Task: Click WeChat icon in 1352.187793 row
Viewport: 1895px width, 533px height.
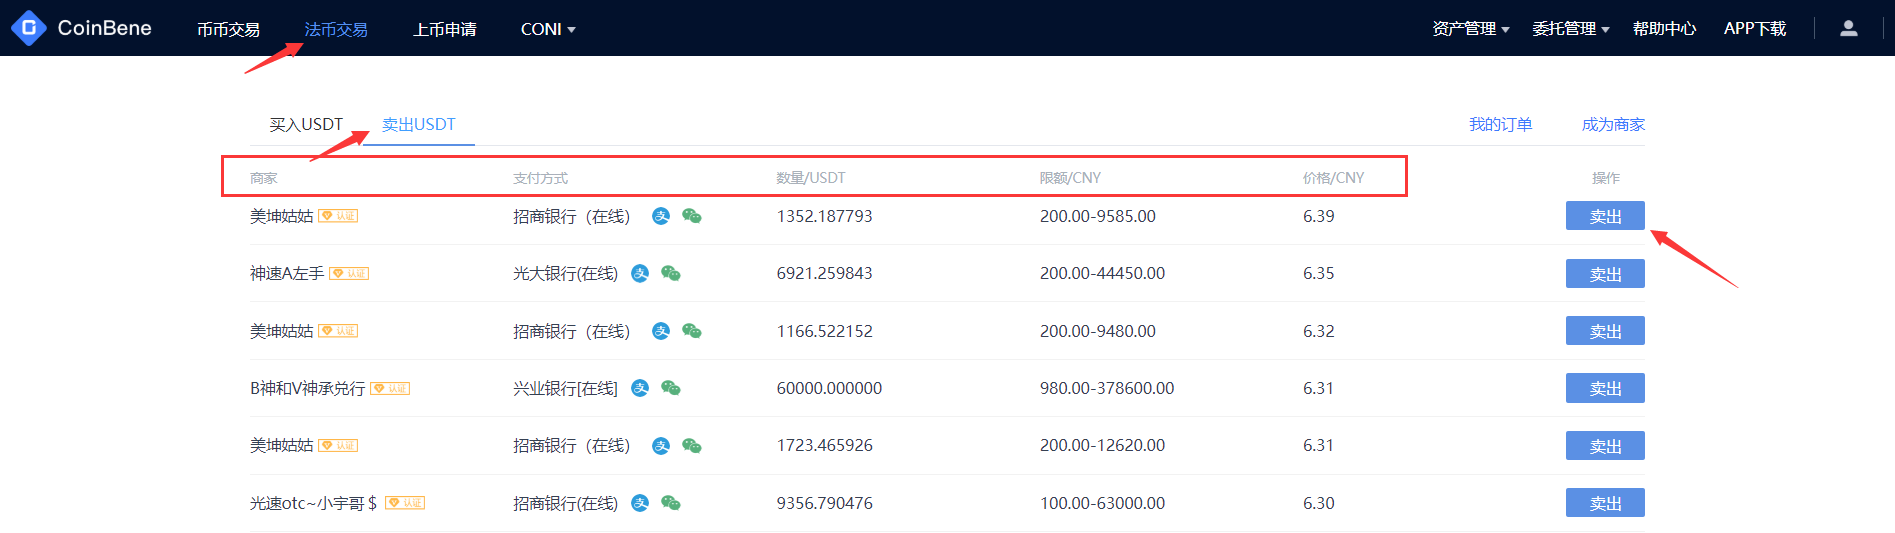Action: pos(692,216)
